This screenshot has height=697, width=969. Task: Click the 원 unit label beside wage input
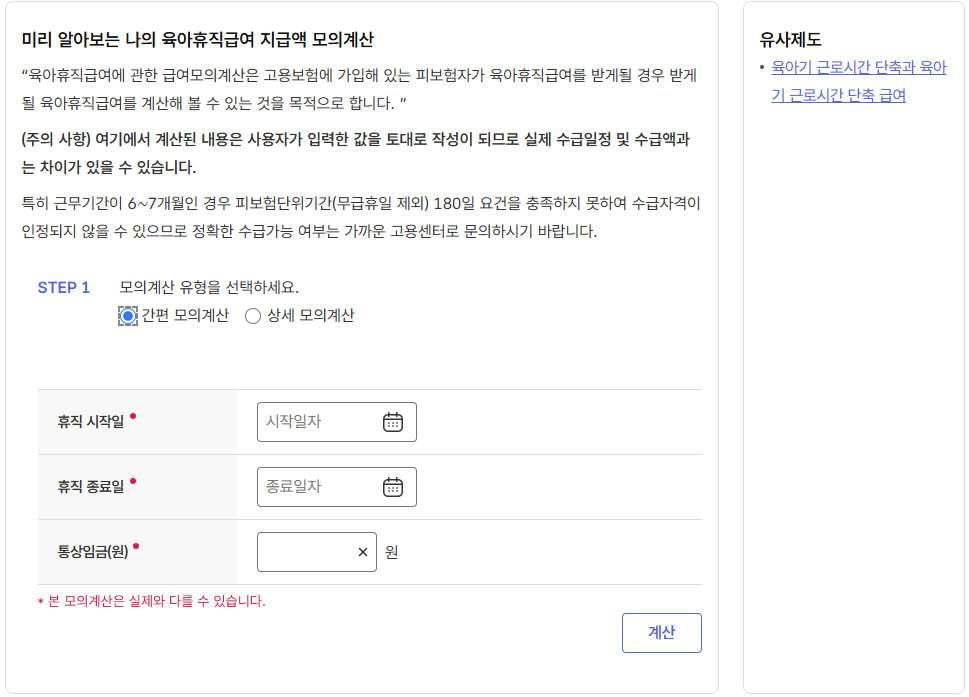tap(392, 552)
